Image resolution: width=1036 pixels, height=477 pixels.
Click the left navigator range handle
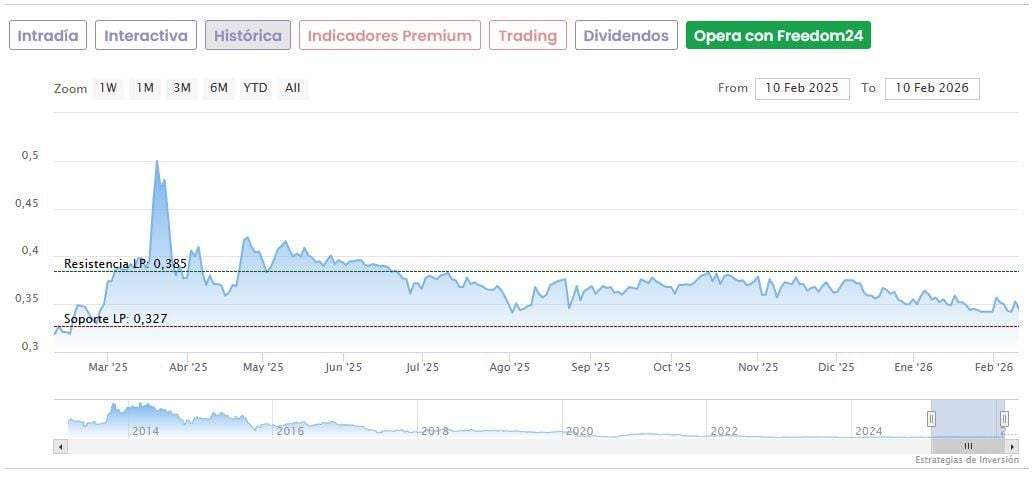point(931,419)
